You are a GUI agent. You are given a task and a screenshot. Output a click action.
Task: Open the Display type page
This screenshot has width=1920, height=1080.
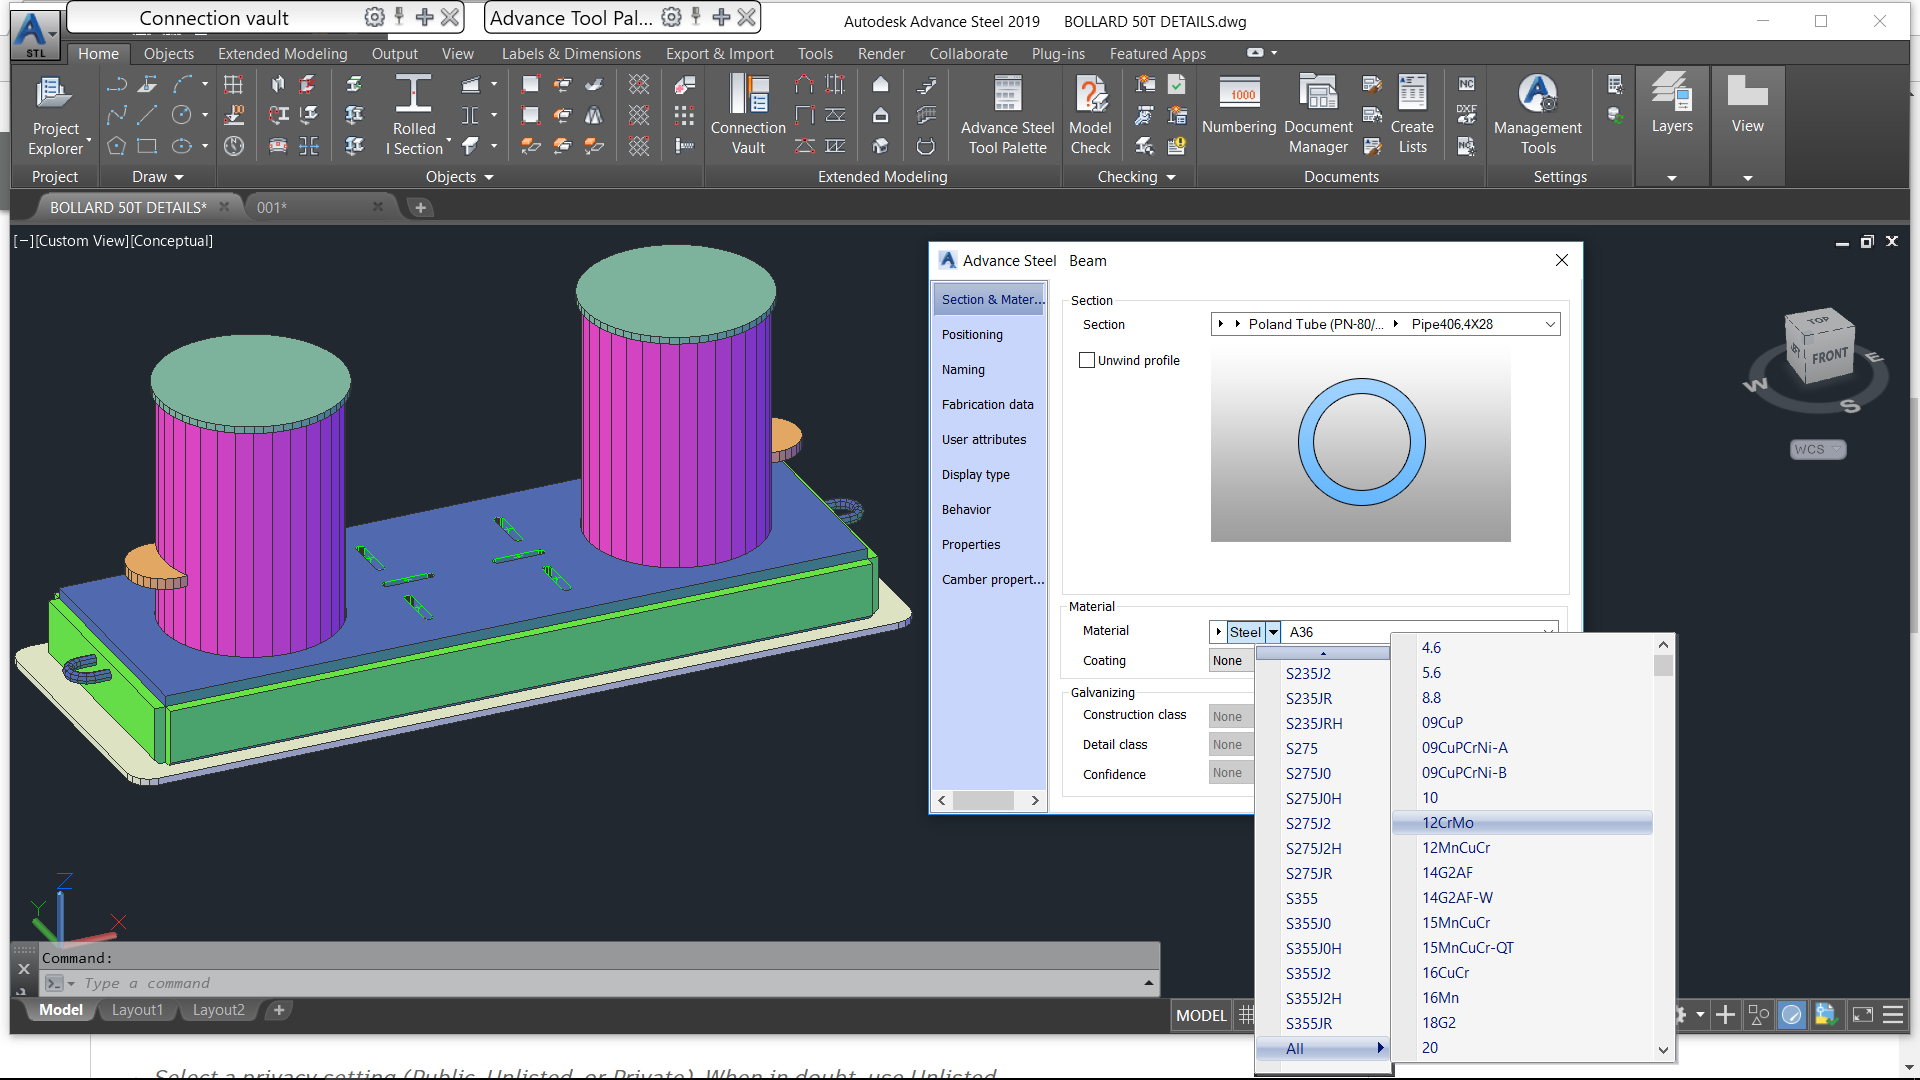click(x=976, y=475)
